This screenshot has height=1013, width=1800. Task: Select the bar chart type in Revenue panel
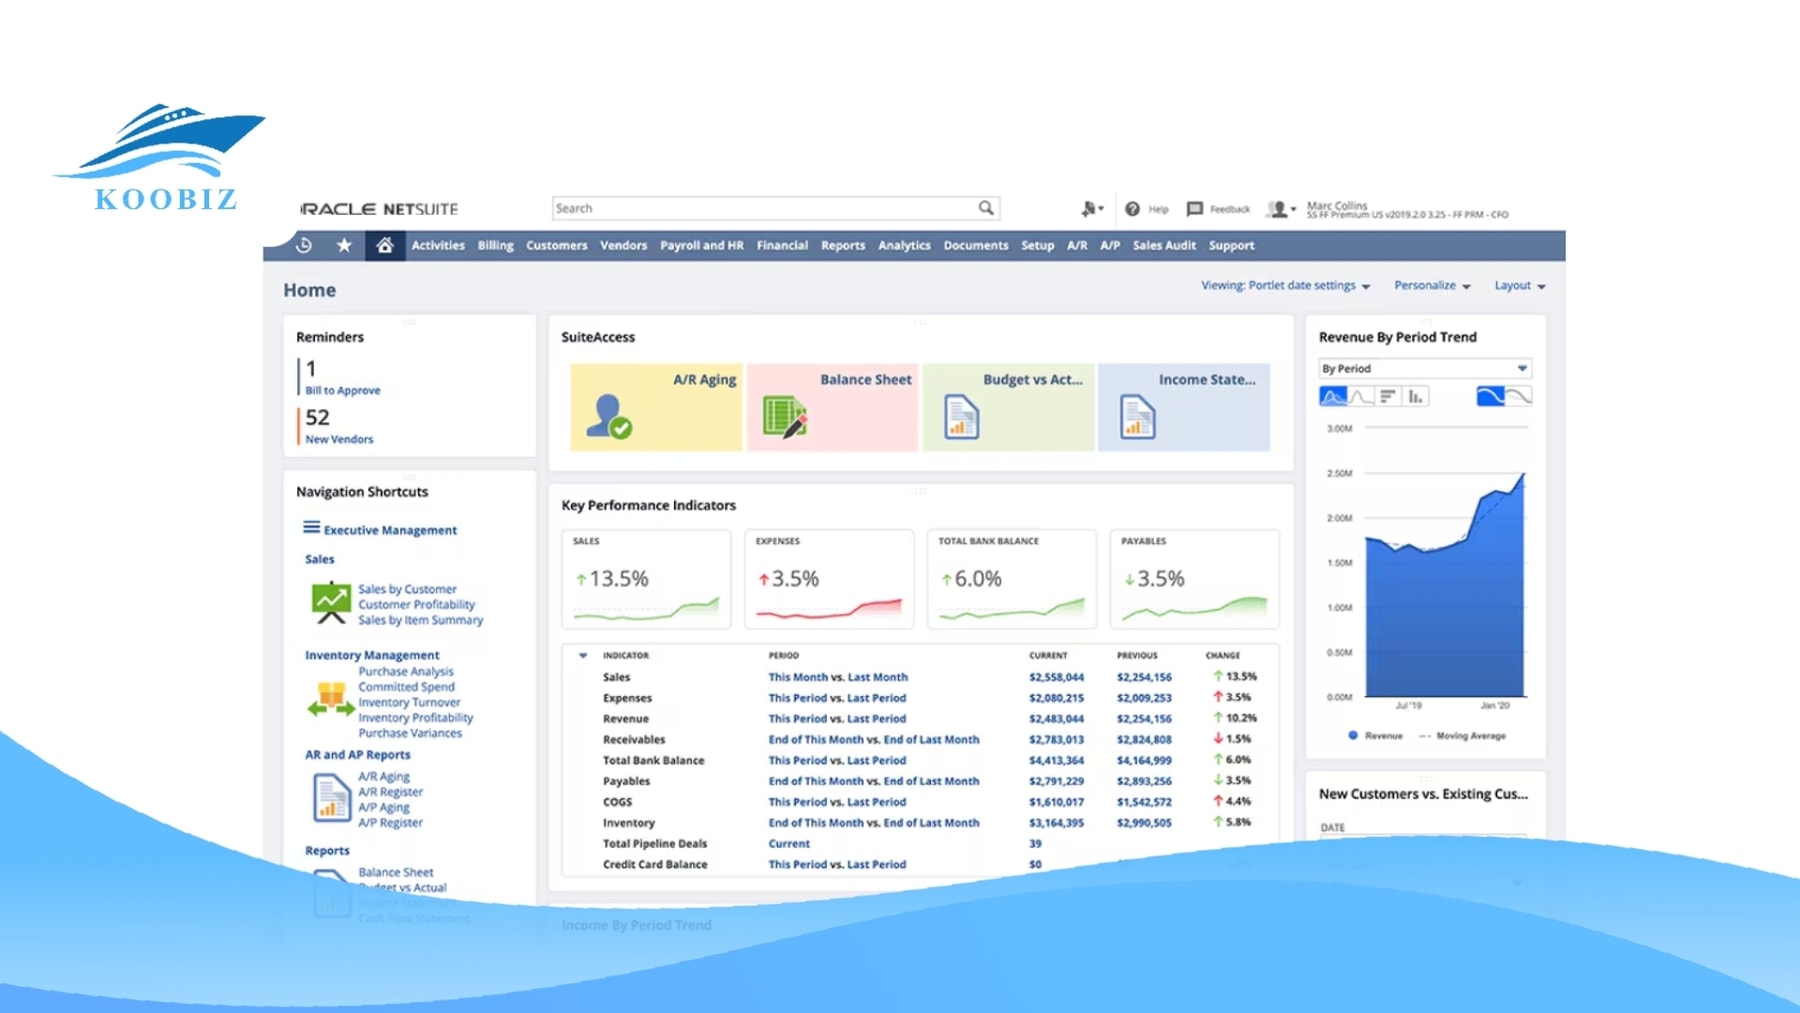point(1388,395)
